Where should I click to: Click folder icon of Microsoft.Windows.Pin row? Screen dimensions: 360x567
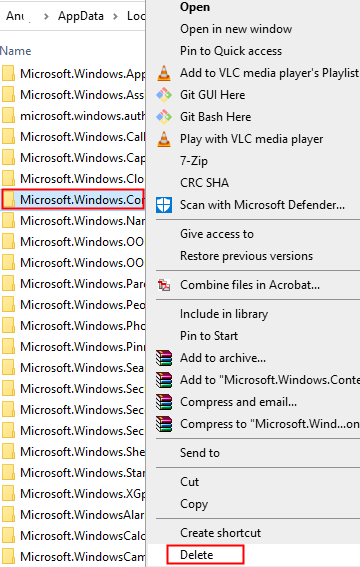point(8,346)
